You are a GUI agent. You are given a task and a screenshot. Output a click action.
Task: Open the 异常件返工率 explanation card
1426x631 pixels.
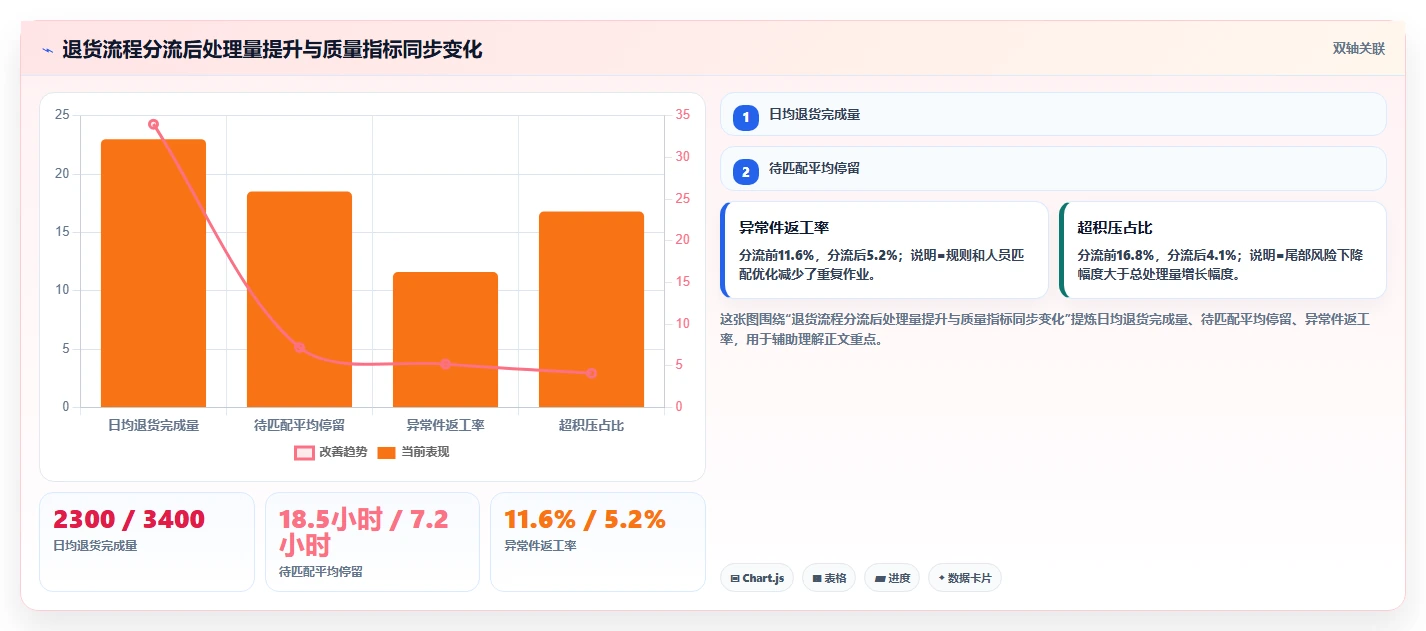click(x=884, y=250)
